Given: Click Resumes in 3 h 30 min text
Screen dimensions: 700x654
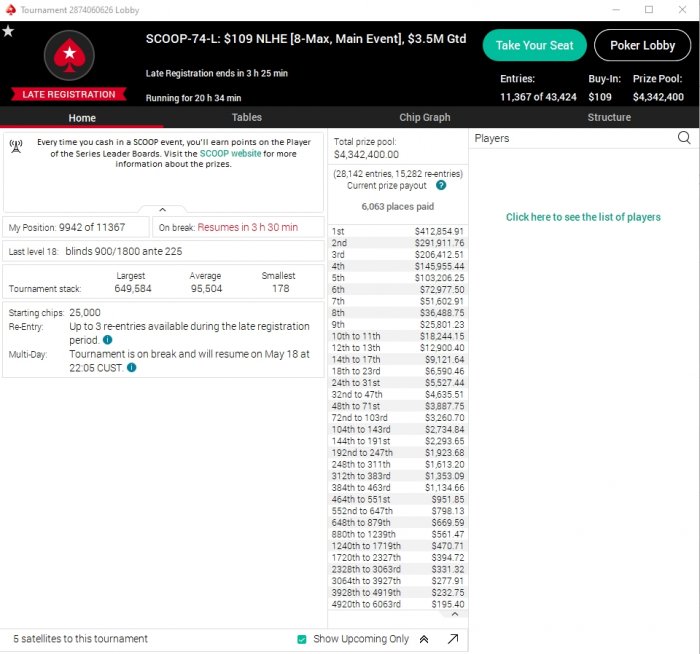Looking at the screenshot, I should click(248, 227).
